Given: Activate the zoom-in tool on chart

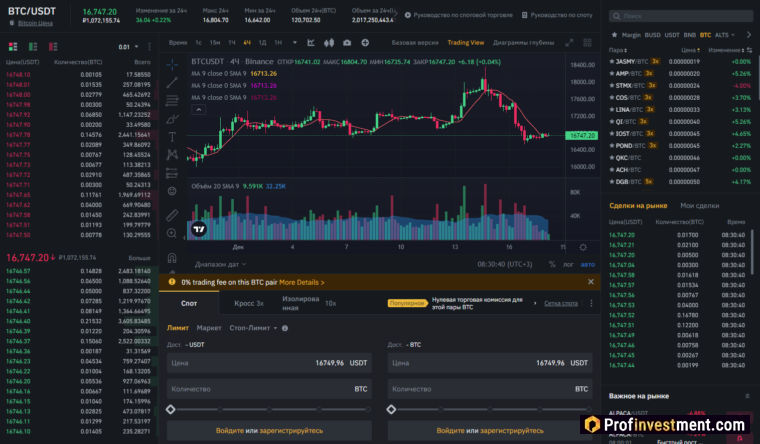Looking at the screenshot, I should coord(172,233).
